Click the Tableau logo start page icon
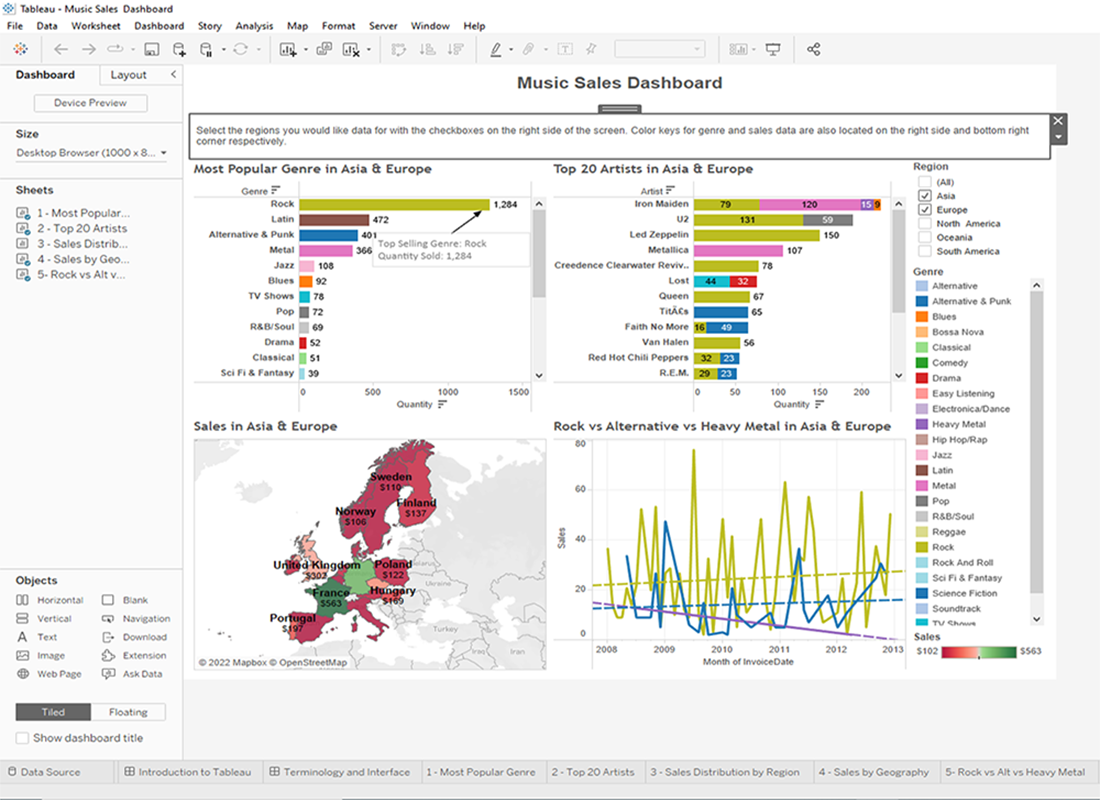The width and height of the screenshot is (1100, 800). click(20, 49)
